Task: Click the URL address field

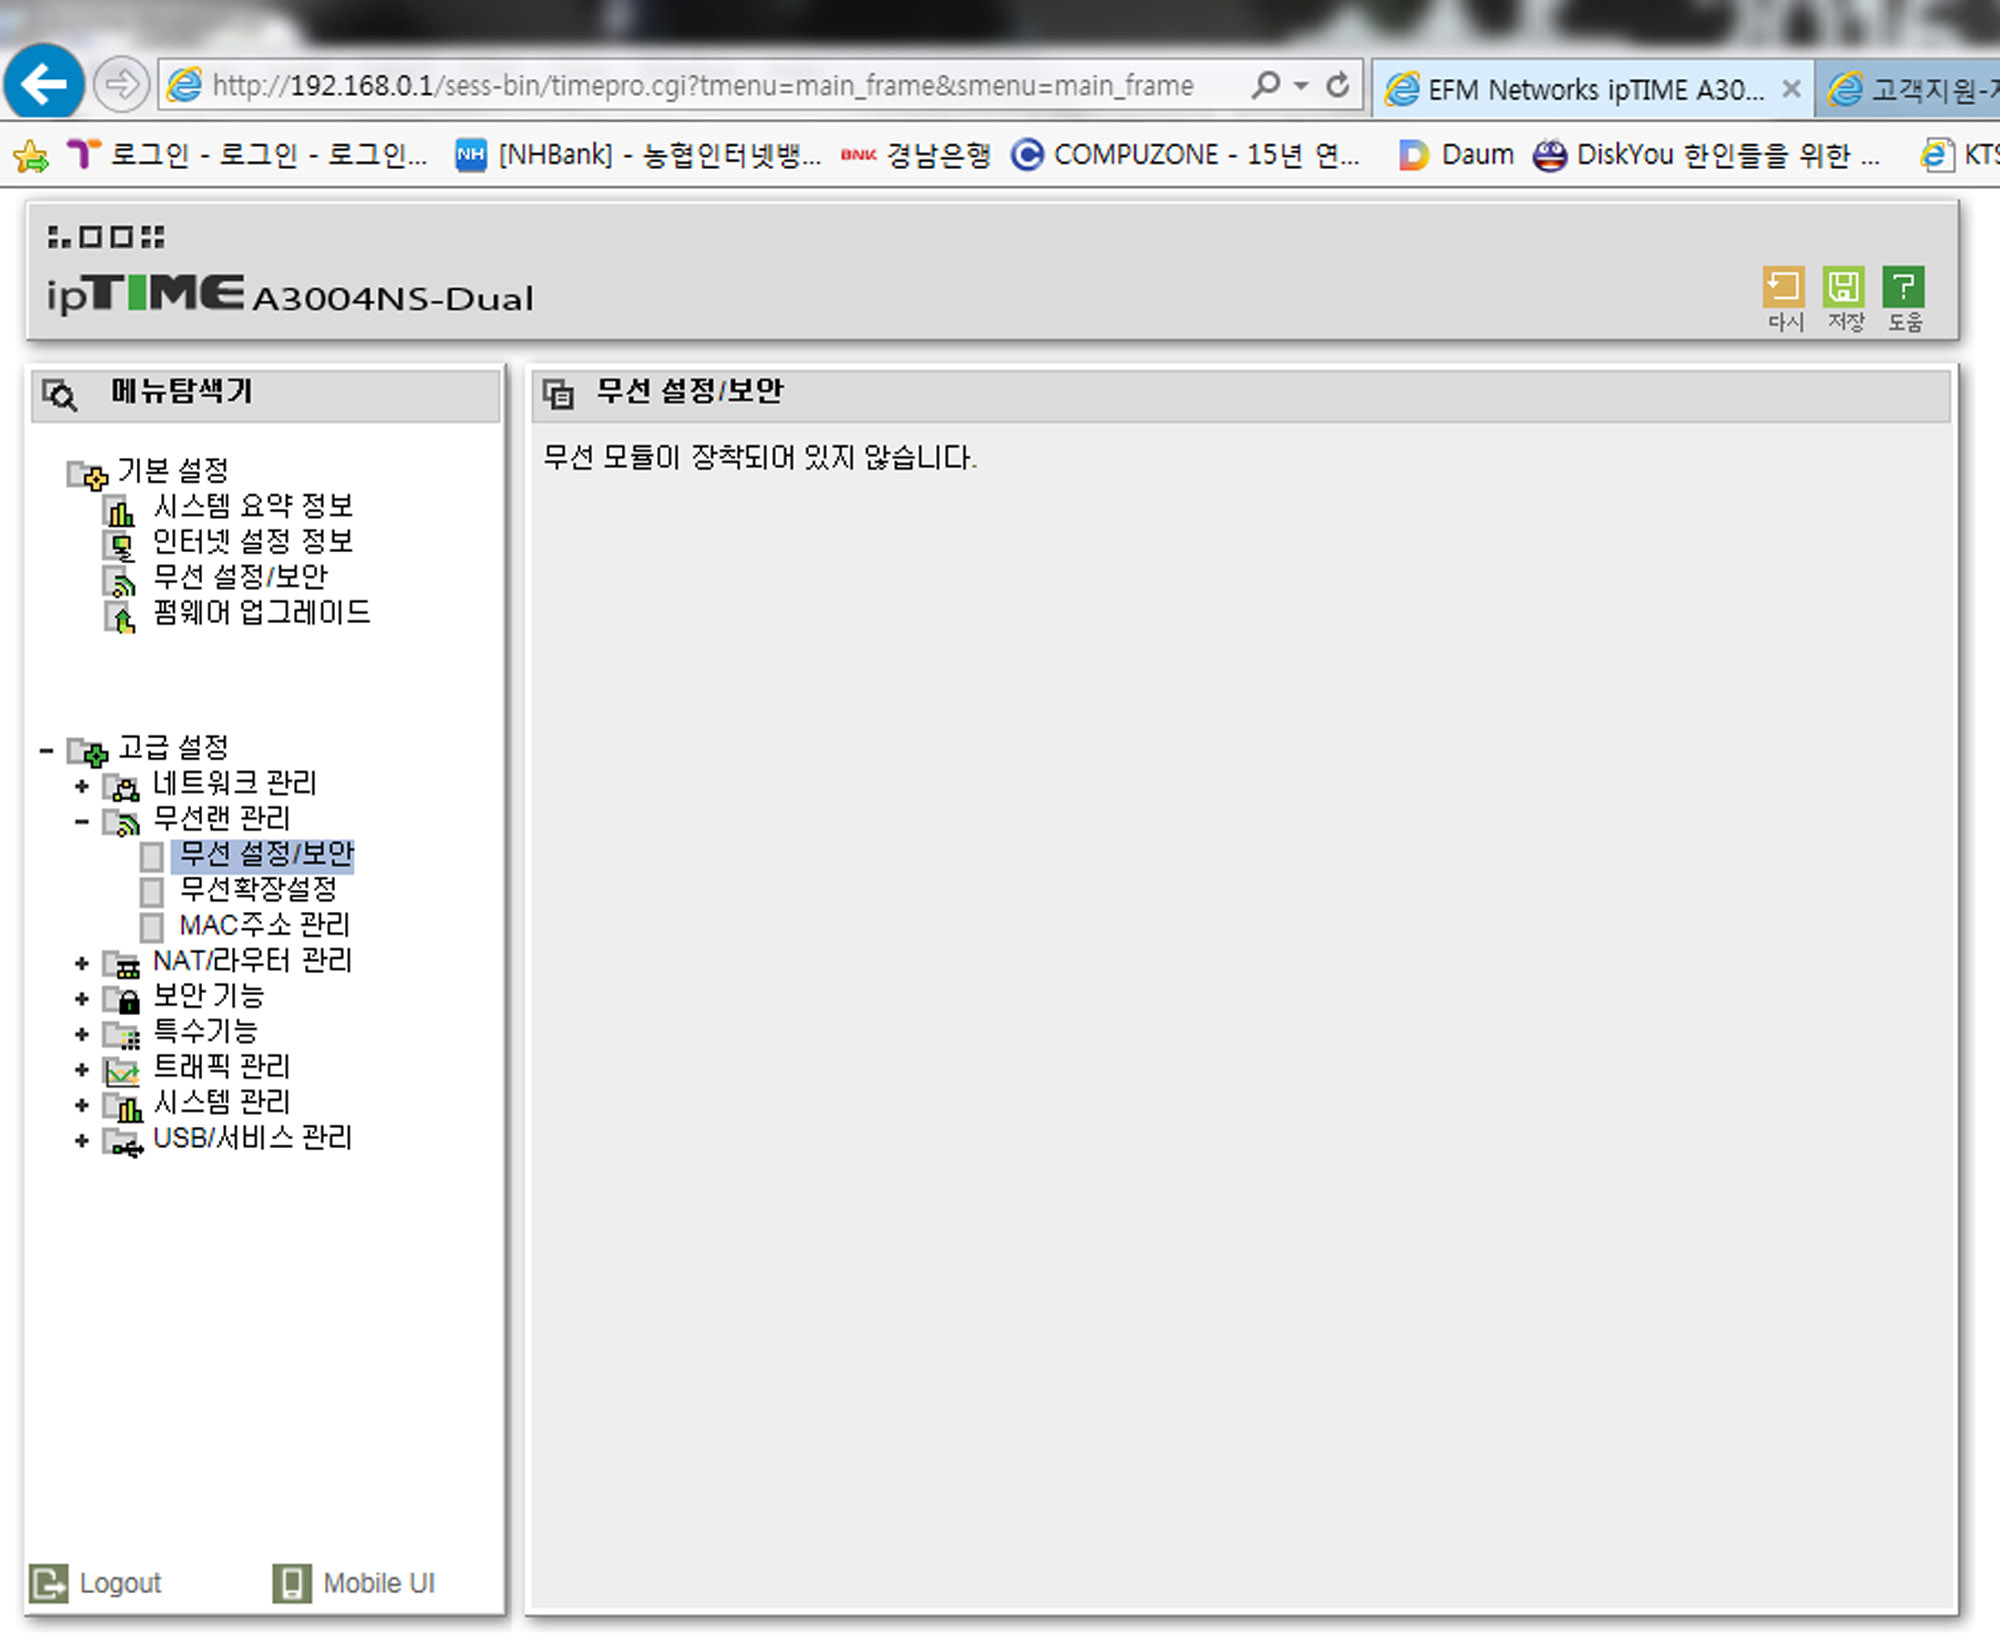Action: [x=703, y=86]
